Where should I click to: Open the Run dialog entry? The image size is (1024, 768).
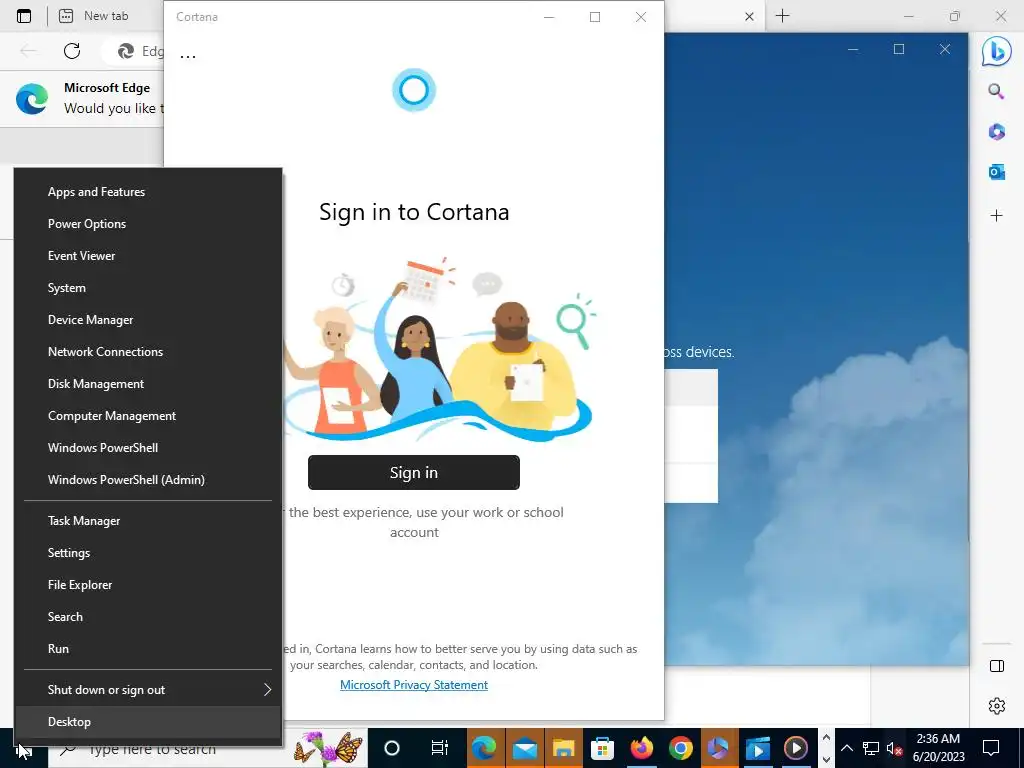[x=149, y=649]
